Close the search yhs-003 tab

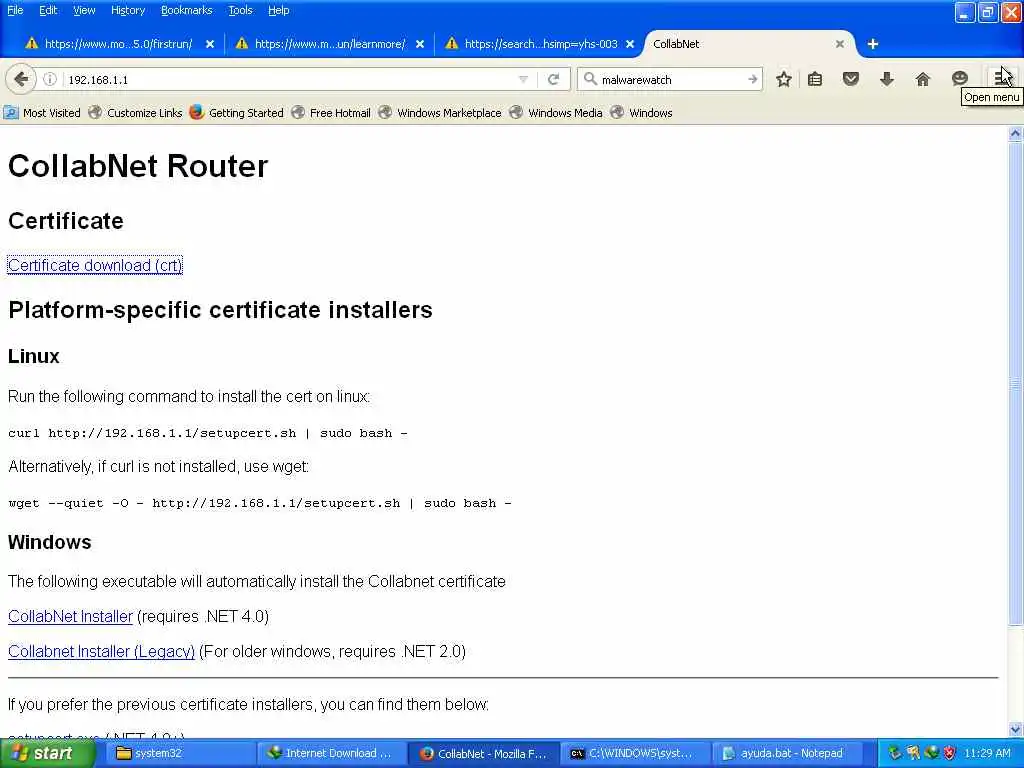[x=630, y=44]
